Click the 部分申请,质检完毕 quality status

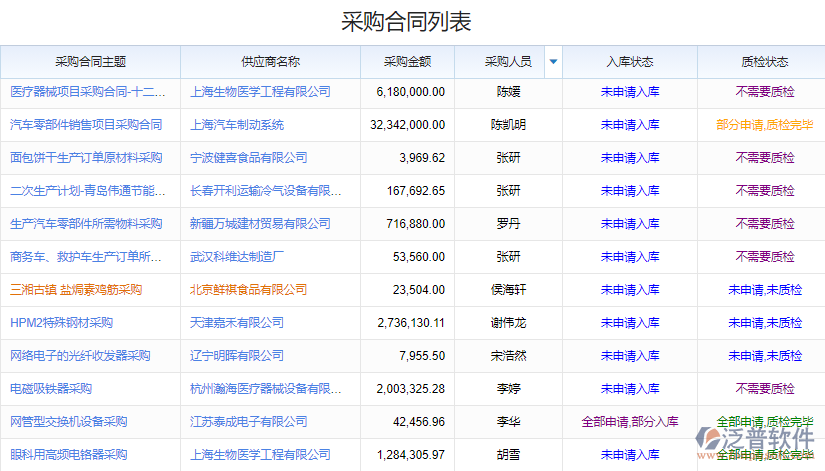[764, 125]
